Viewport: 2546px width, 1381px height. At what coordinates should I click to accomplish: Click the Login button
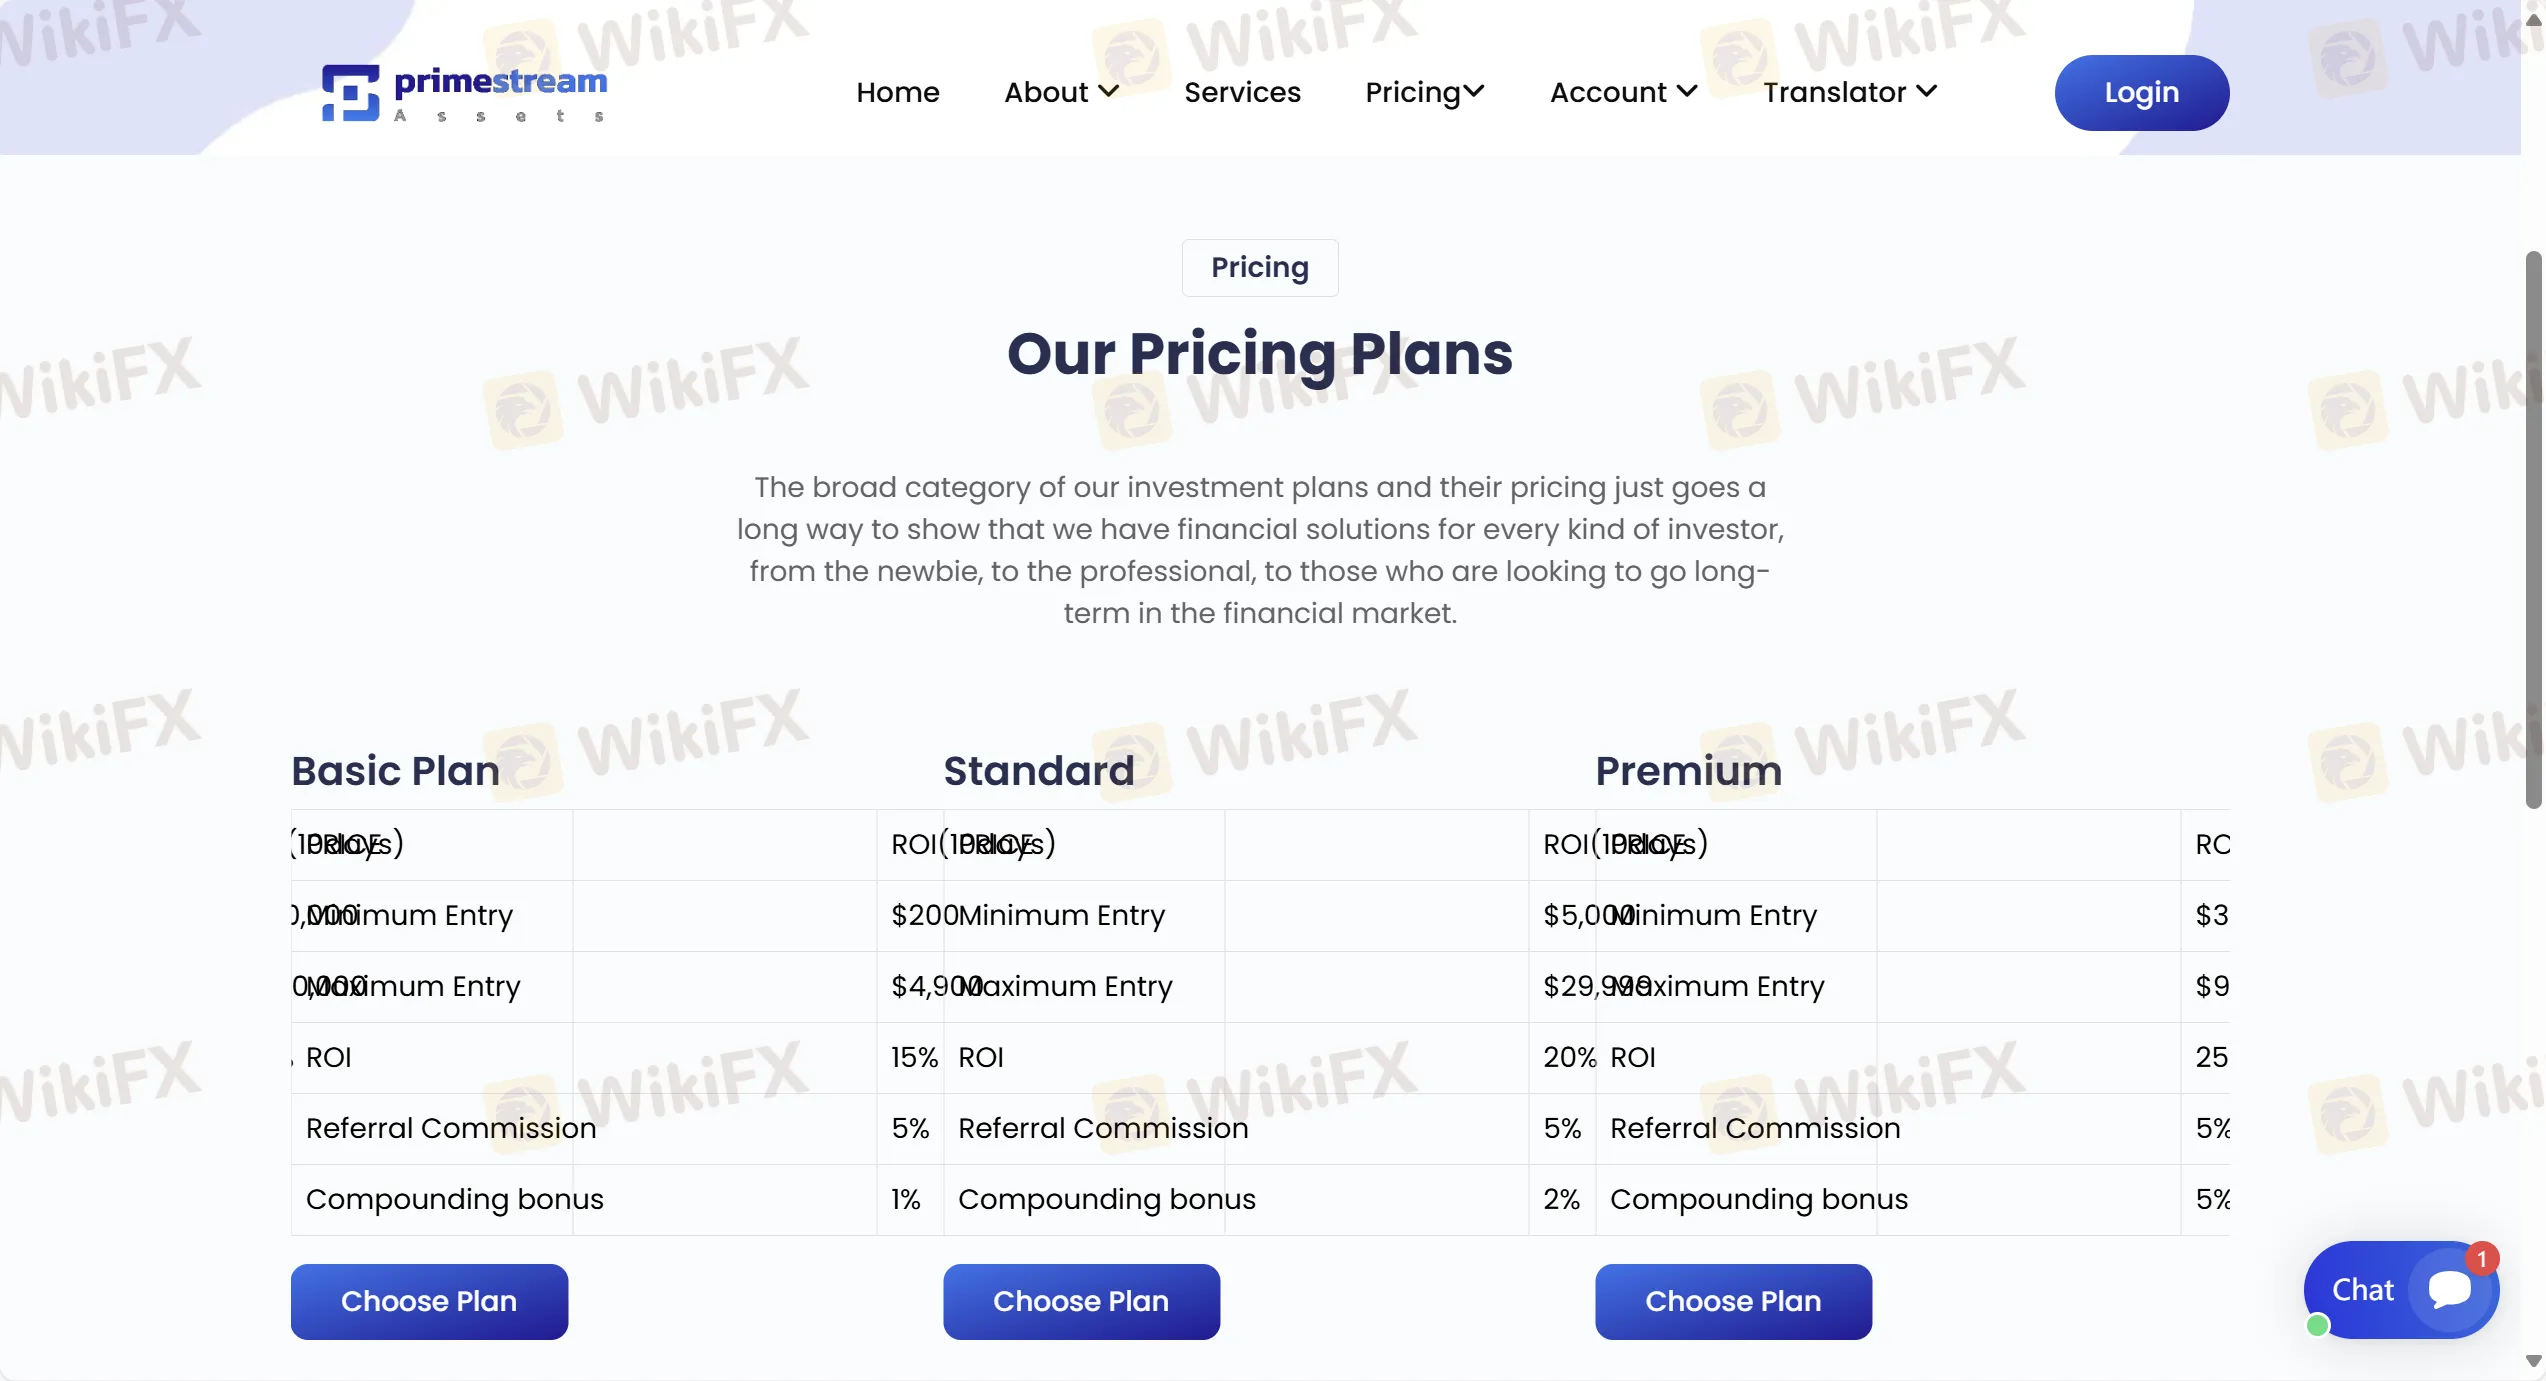tap(2141, 92)
